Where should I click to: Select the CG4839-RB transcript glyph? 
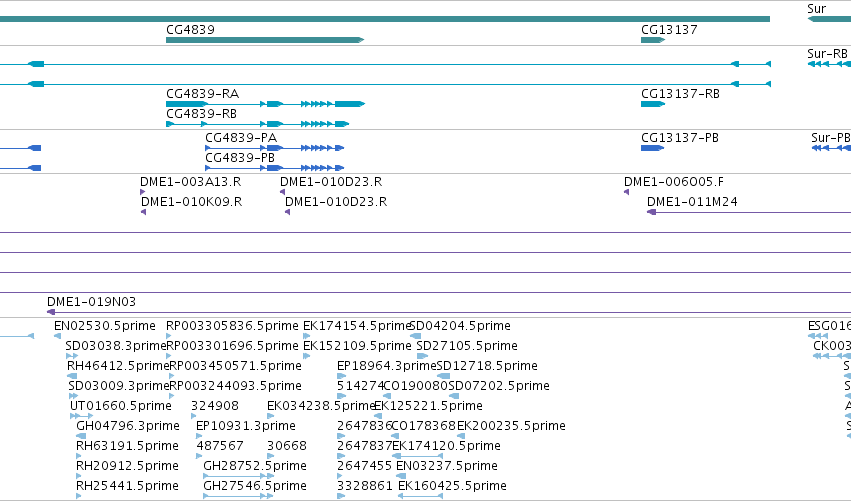click(257, 124)
